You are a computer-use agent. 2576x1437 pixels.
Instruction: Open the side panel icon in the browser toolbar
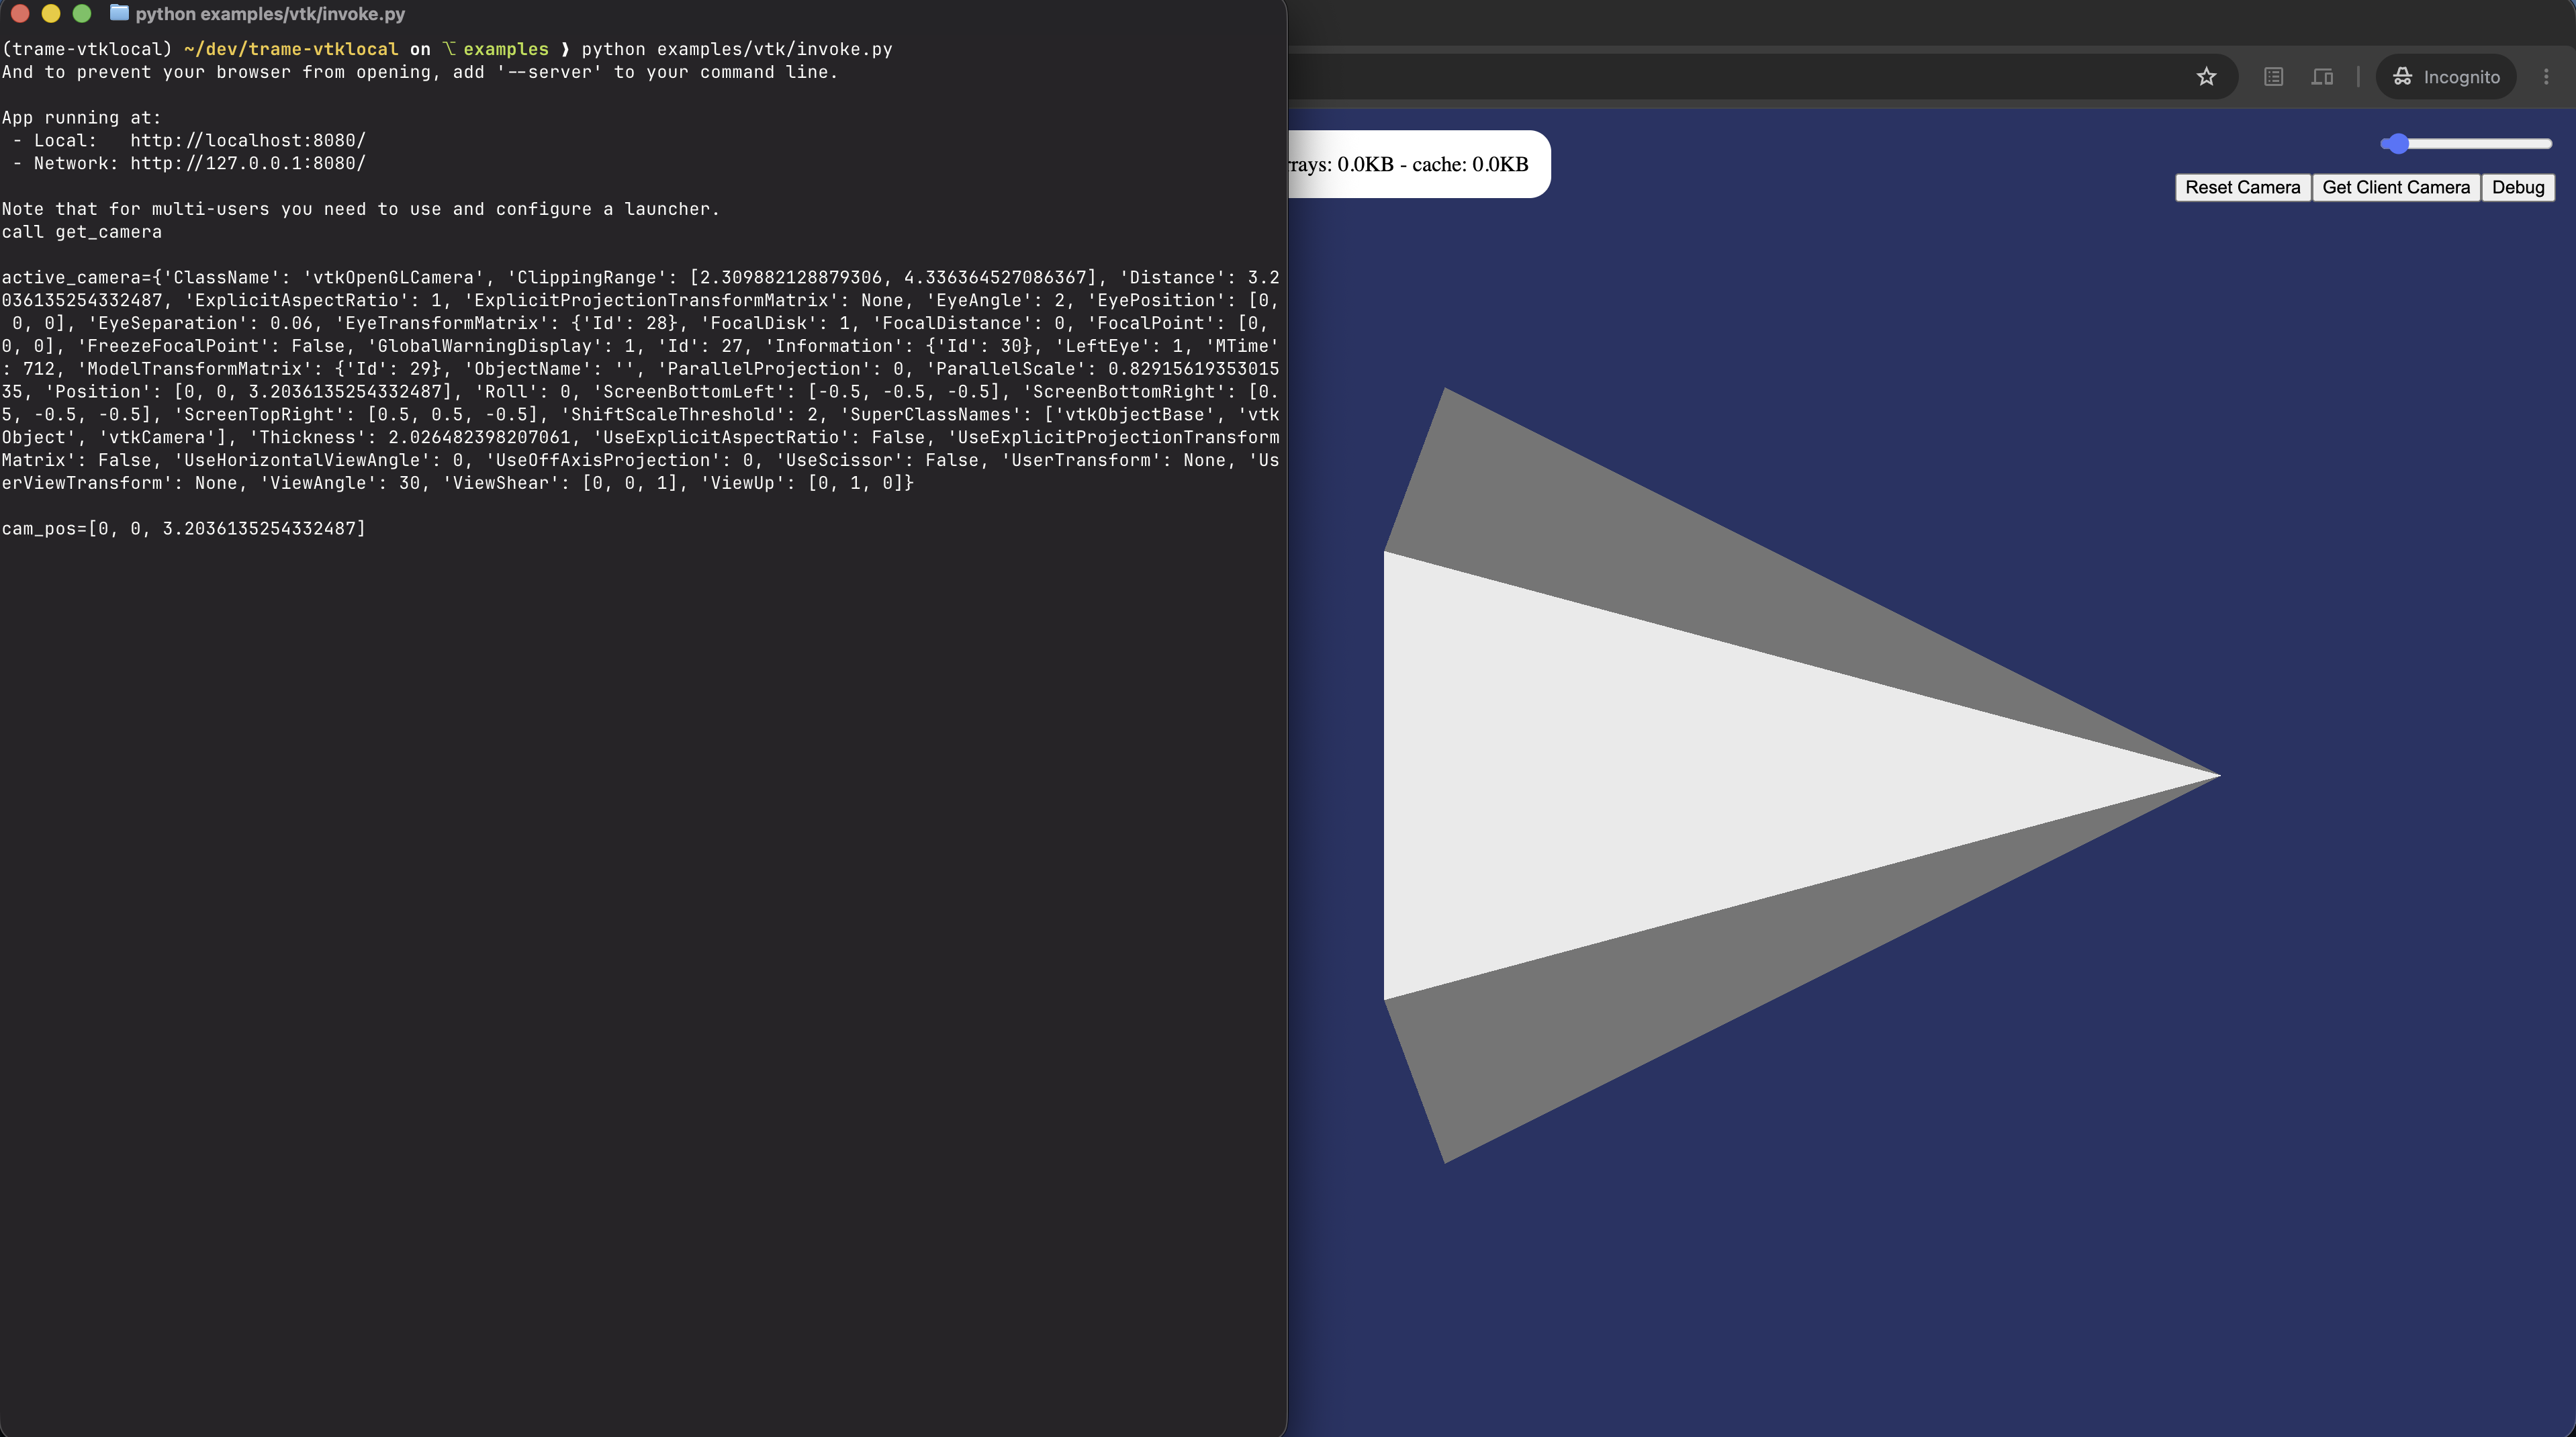pyautogui.click(x=2322, y=77)
